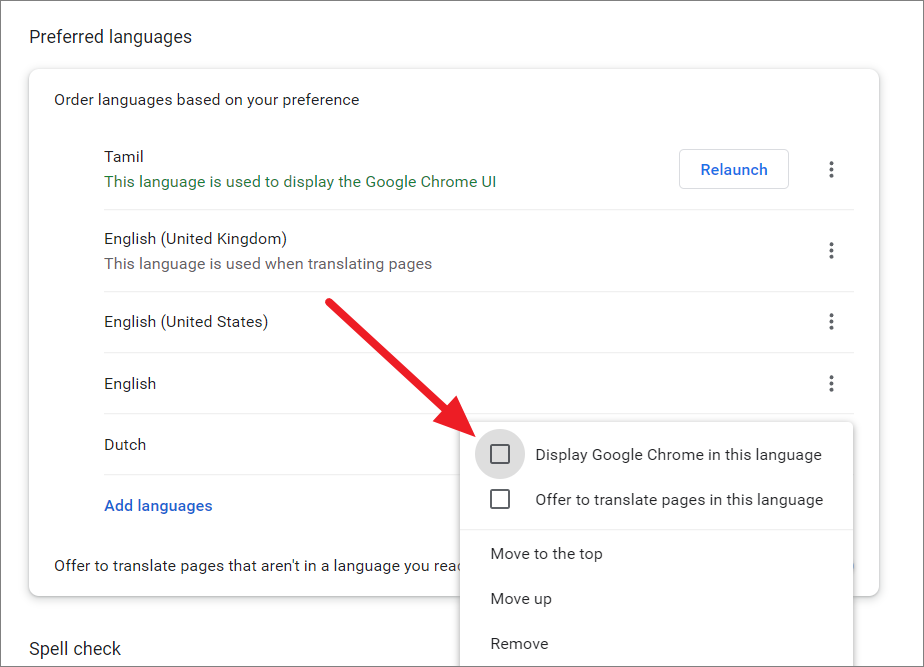Image resolution: width=924 pixels, height=667 pixels.
Task: Click the Spell check heading
Action: [75, 649]
